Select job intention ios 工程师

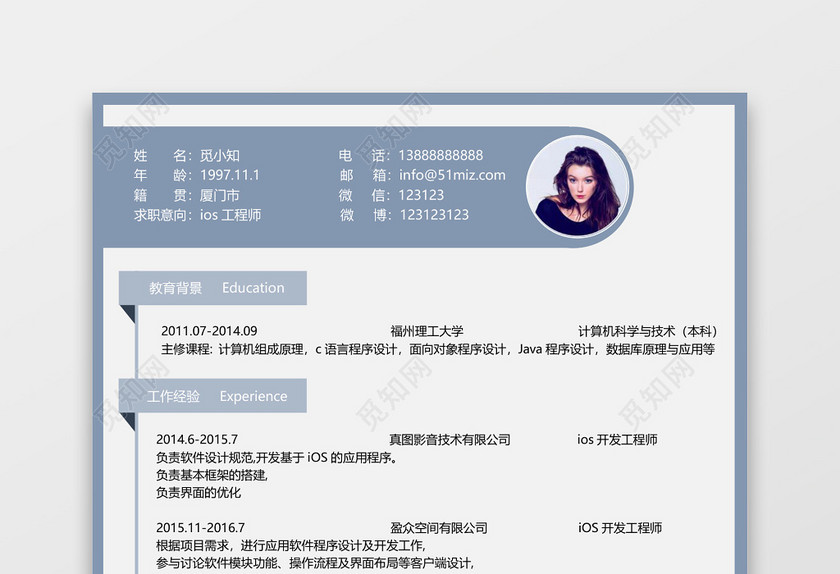(x=230, y=215)
